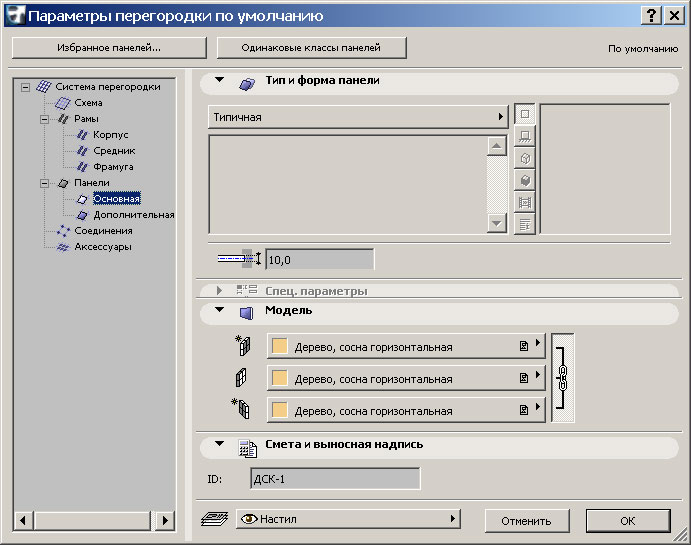691x545 pixels.
Task: Switch preview to the 3D wireframe cube icon
Action: [524, 159]
